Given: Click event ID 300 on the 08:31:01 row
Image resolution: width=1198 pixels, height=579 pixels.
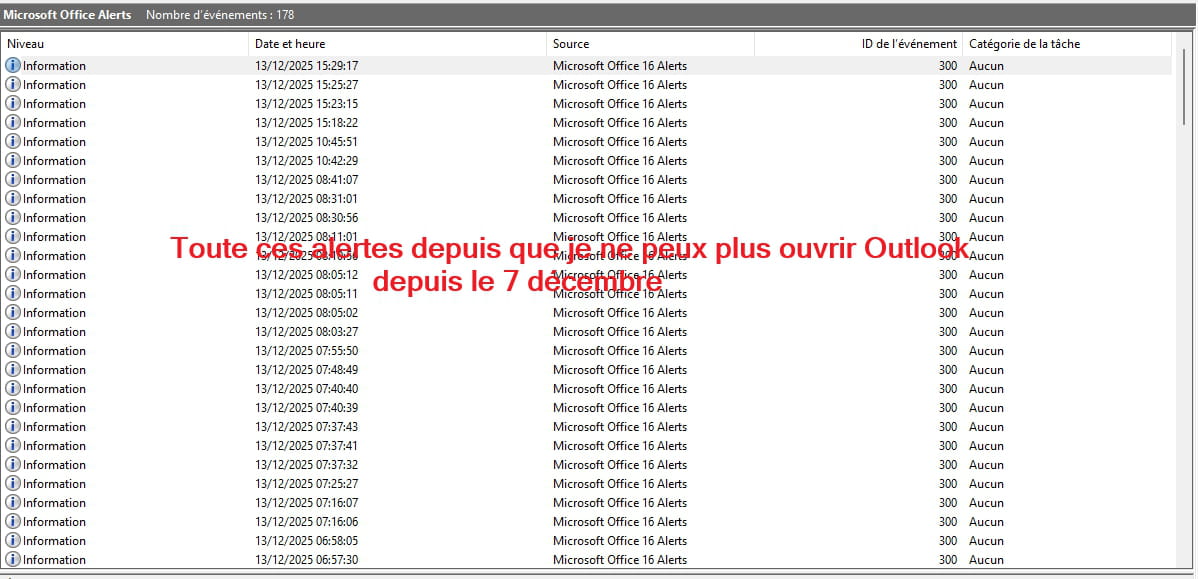Looking at the screenshot, I should pyautogui.click(x=947, y=199).
